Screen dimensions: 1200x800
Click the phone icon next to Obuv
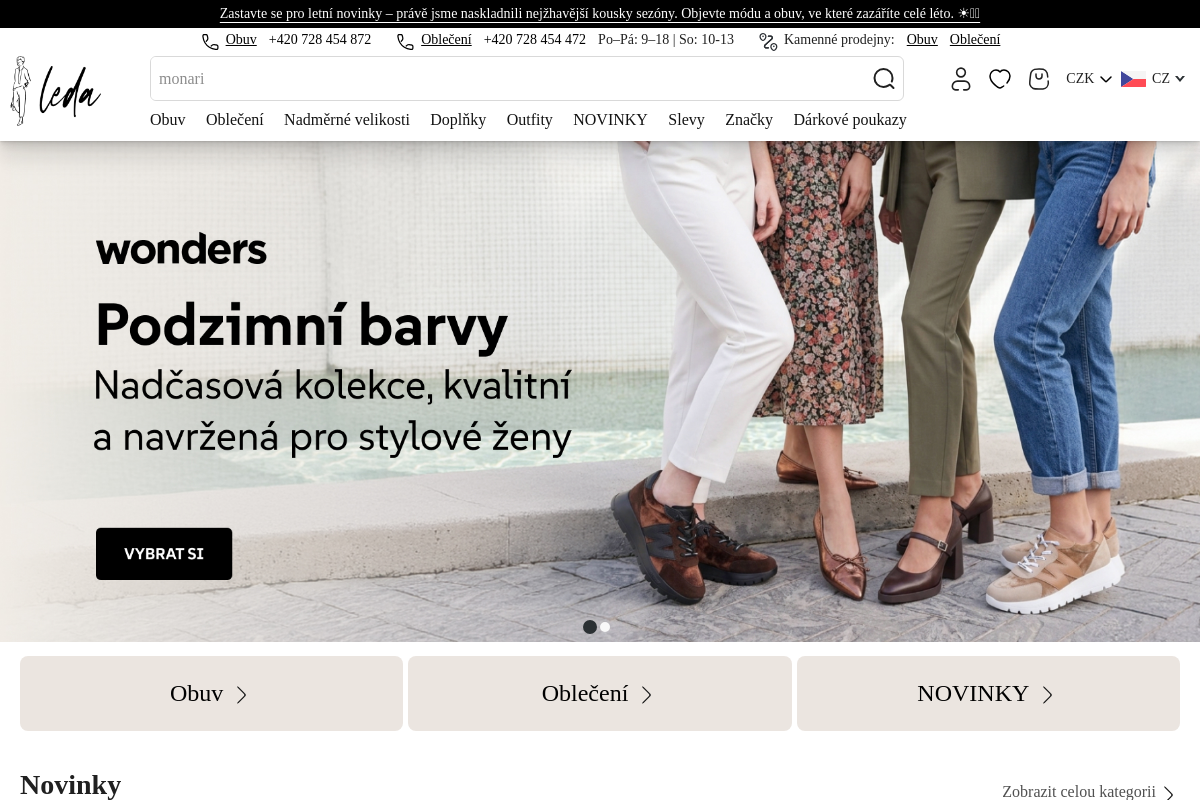pyautogui.click(x=210, y=41)
